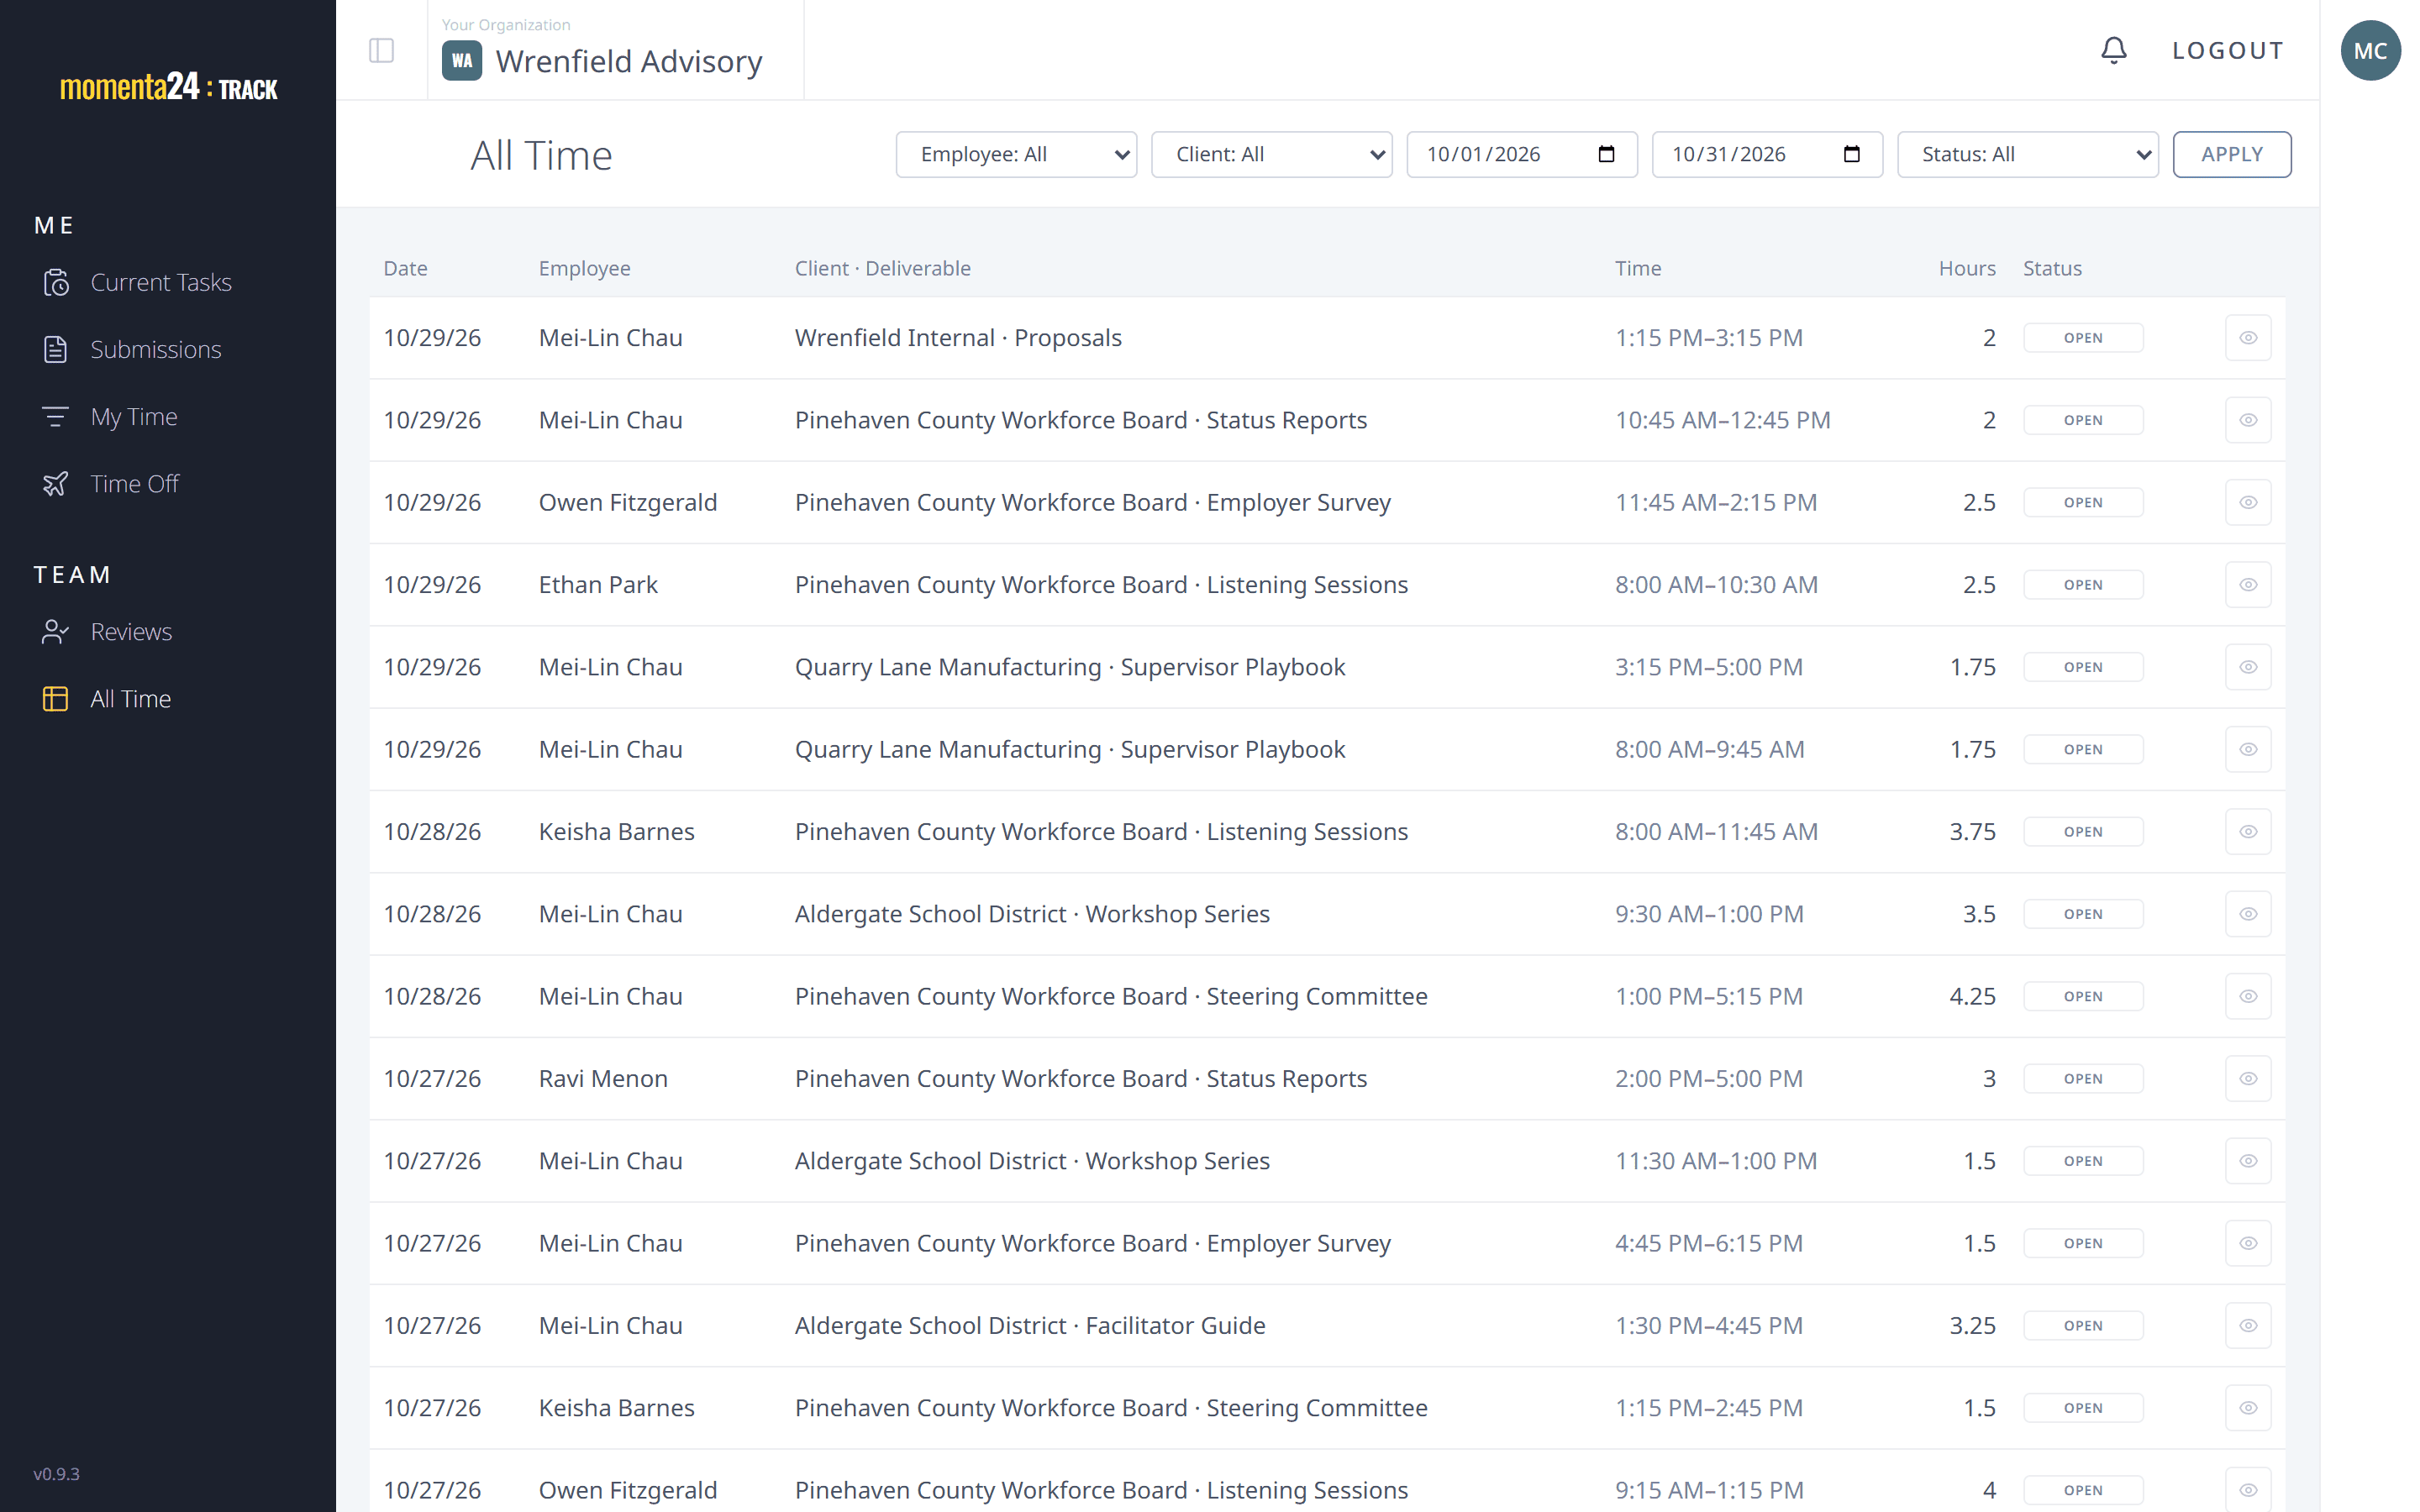Image resolution: width=2420 pixels, height=1512 pixels.
Task: Click the WA organization badge icon
Action: click(462, 61)
